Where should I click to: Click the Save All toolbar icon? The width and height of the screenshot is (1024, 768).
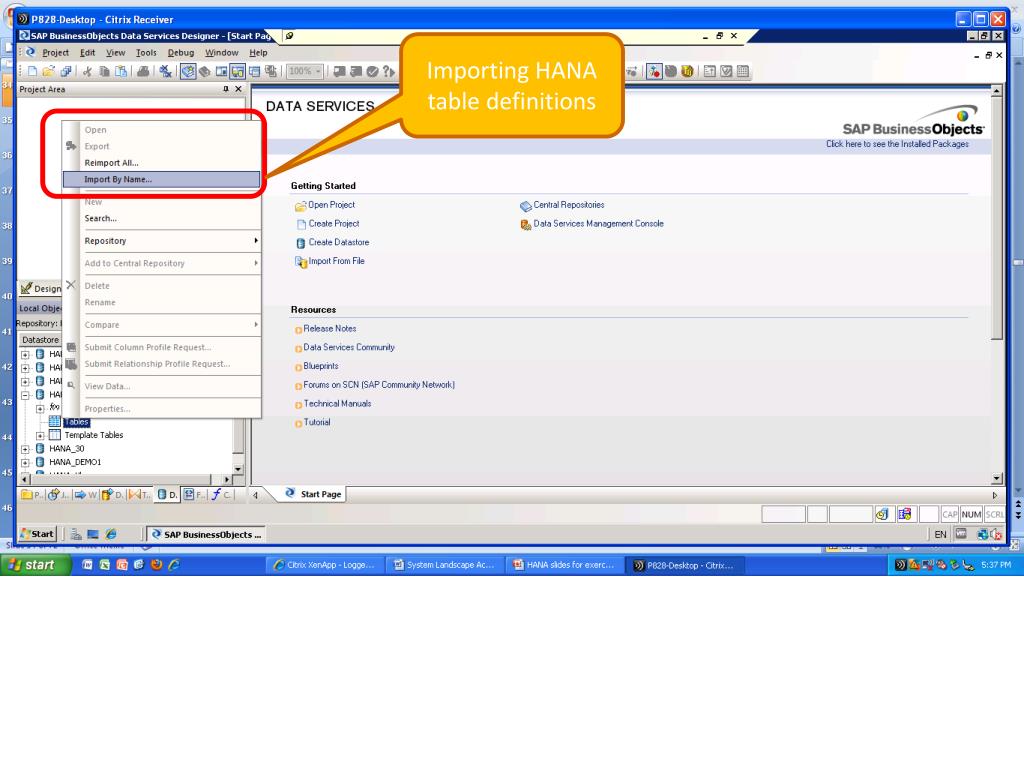pos(65,71)
